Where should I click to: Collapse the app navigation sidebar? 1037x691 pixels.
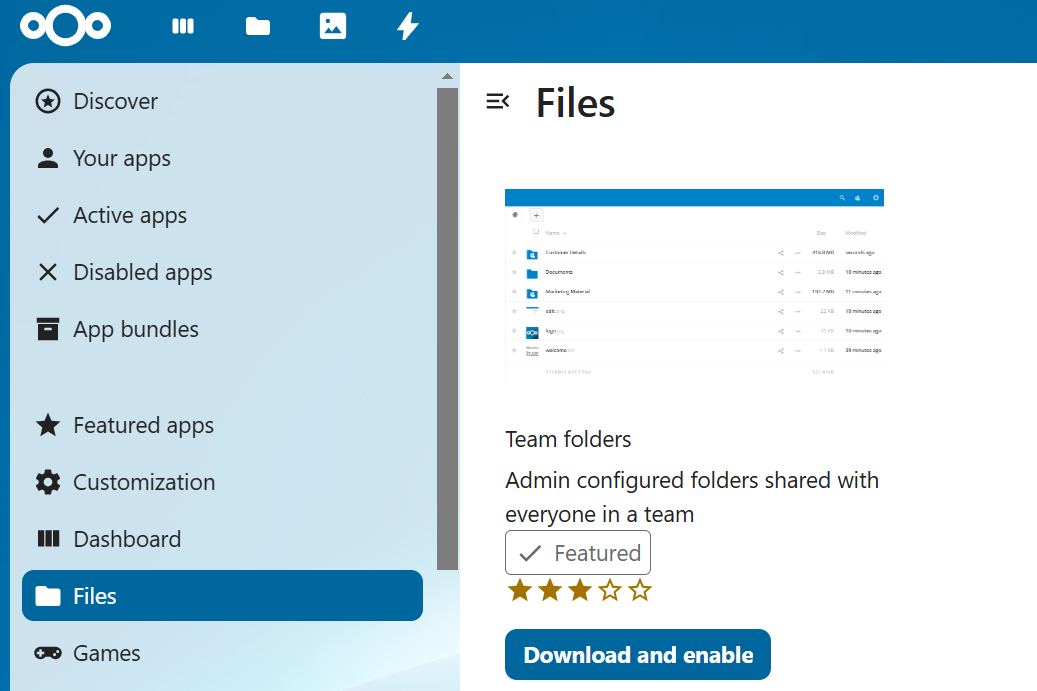point(497,101)
